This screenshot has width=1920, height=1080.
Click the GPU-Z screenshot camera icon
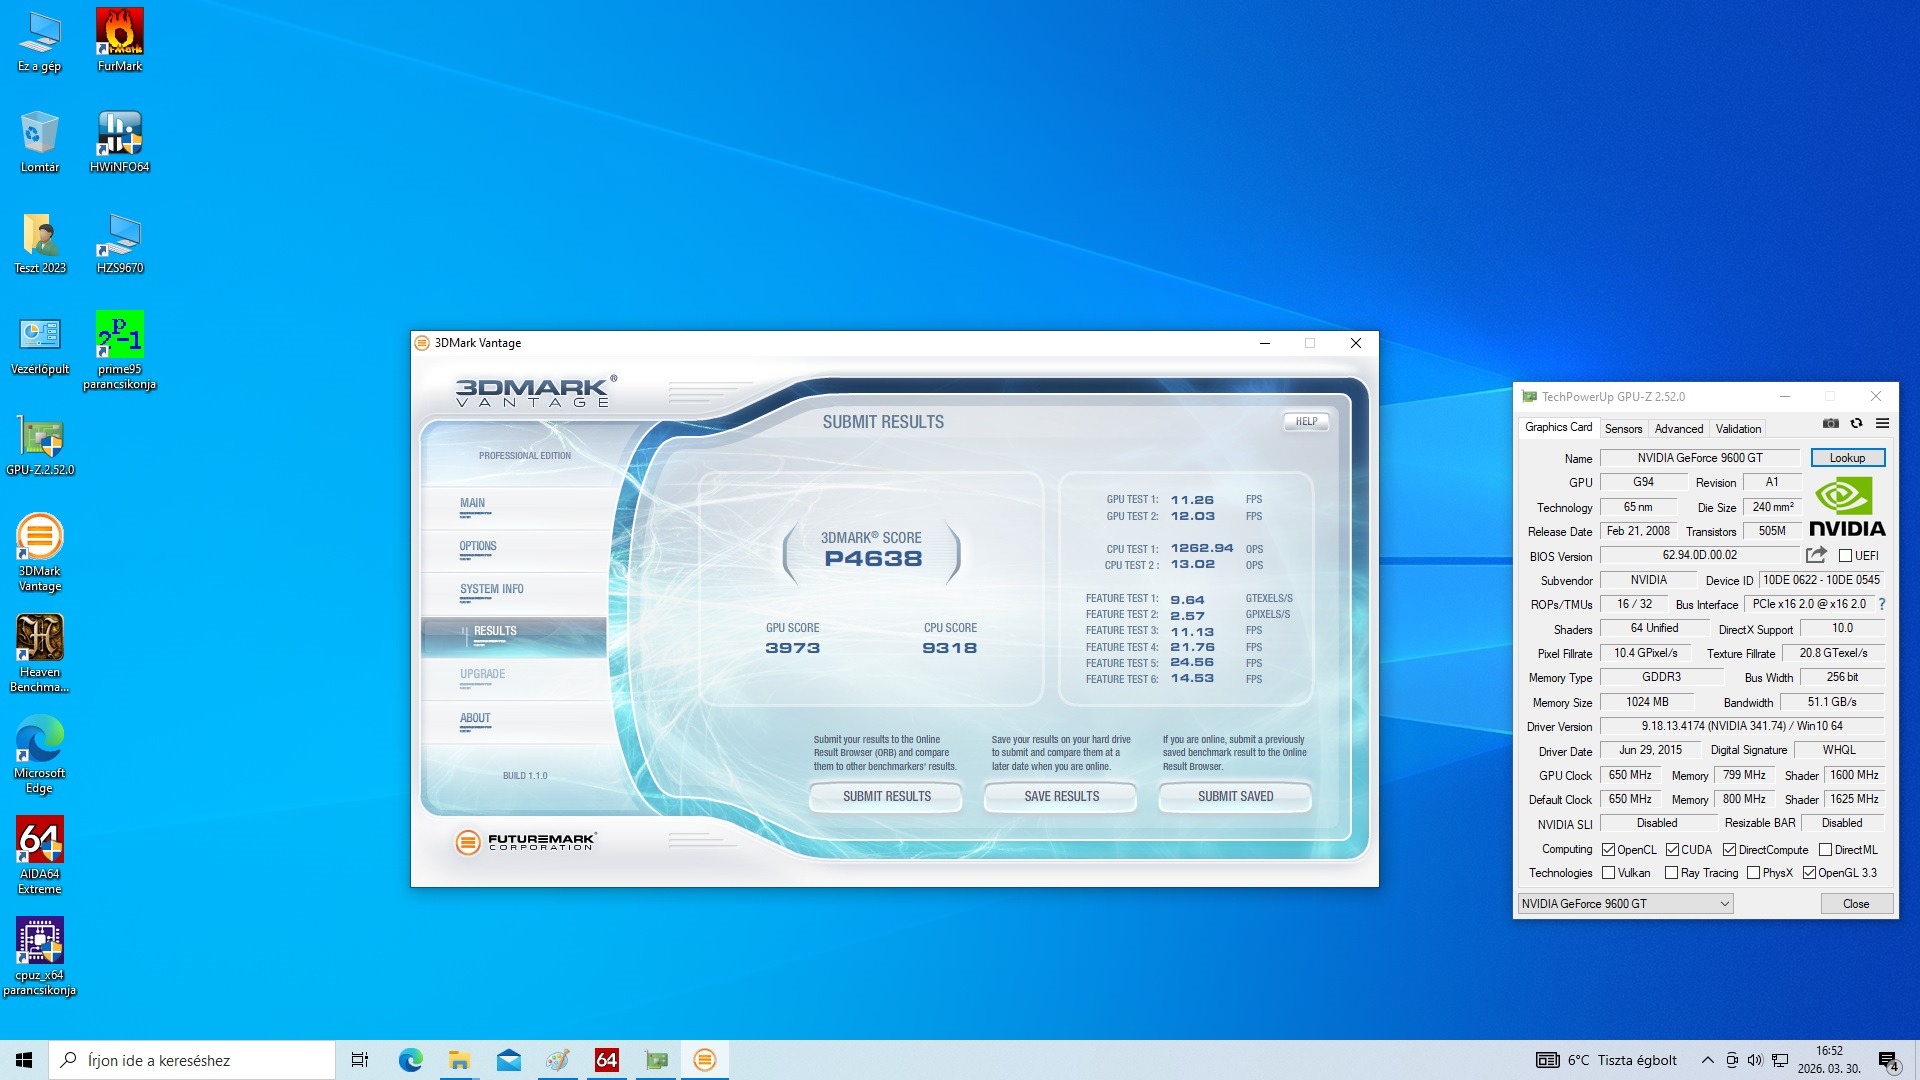point(1830,424)
